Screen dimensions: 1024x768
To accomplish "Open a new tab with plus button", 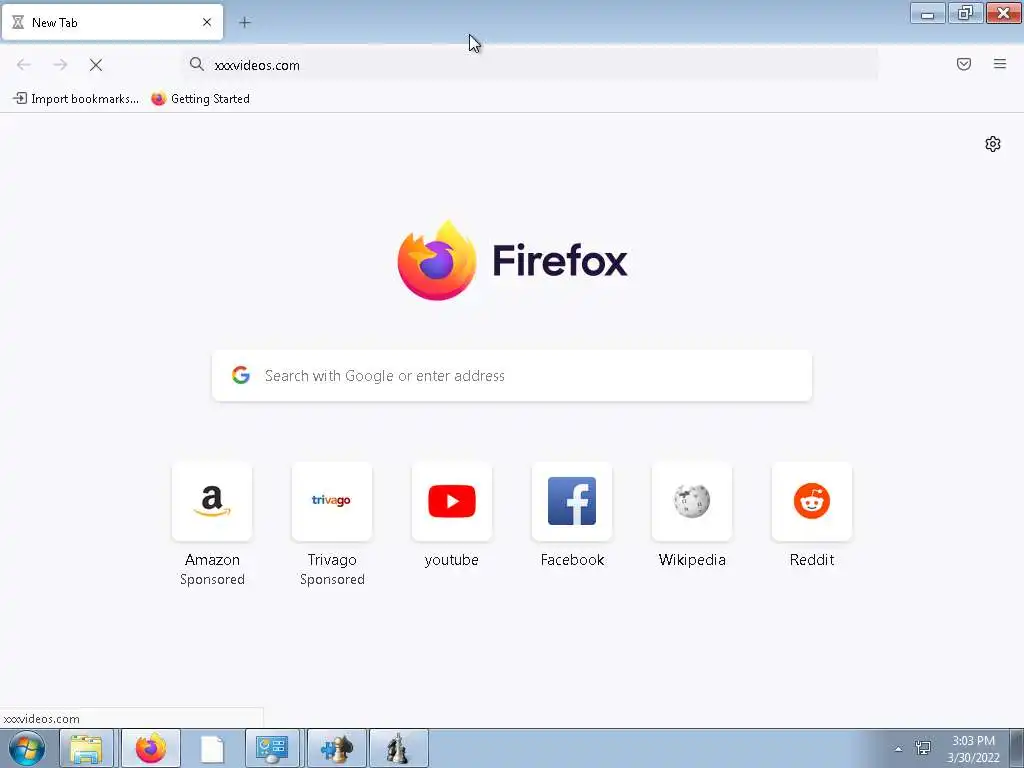I will [245, 22].
